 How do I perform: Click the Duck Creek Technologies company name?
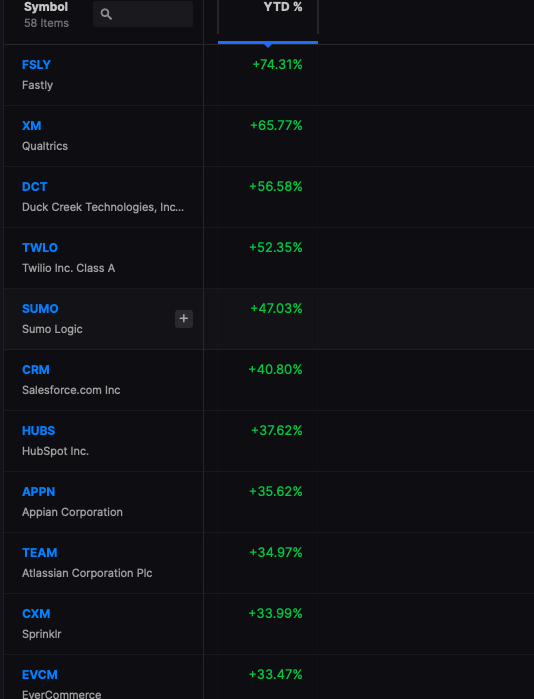tap(103, 207)
